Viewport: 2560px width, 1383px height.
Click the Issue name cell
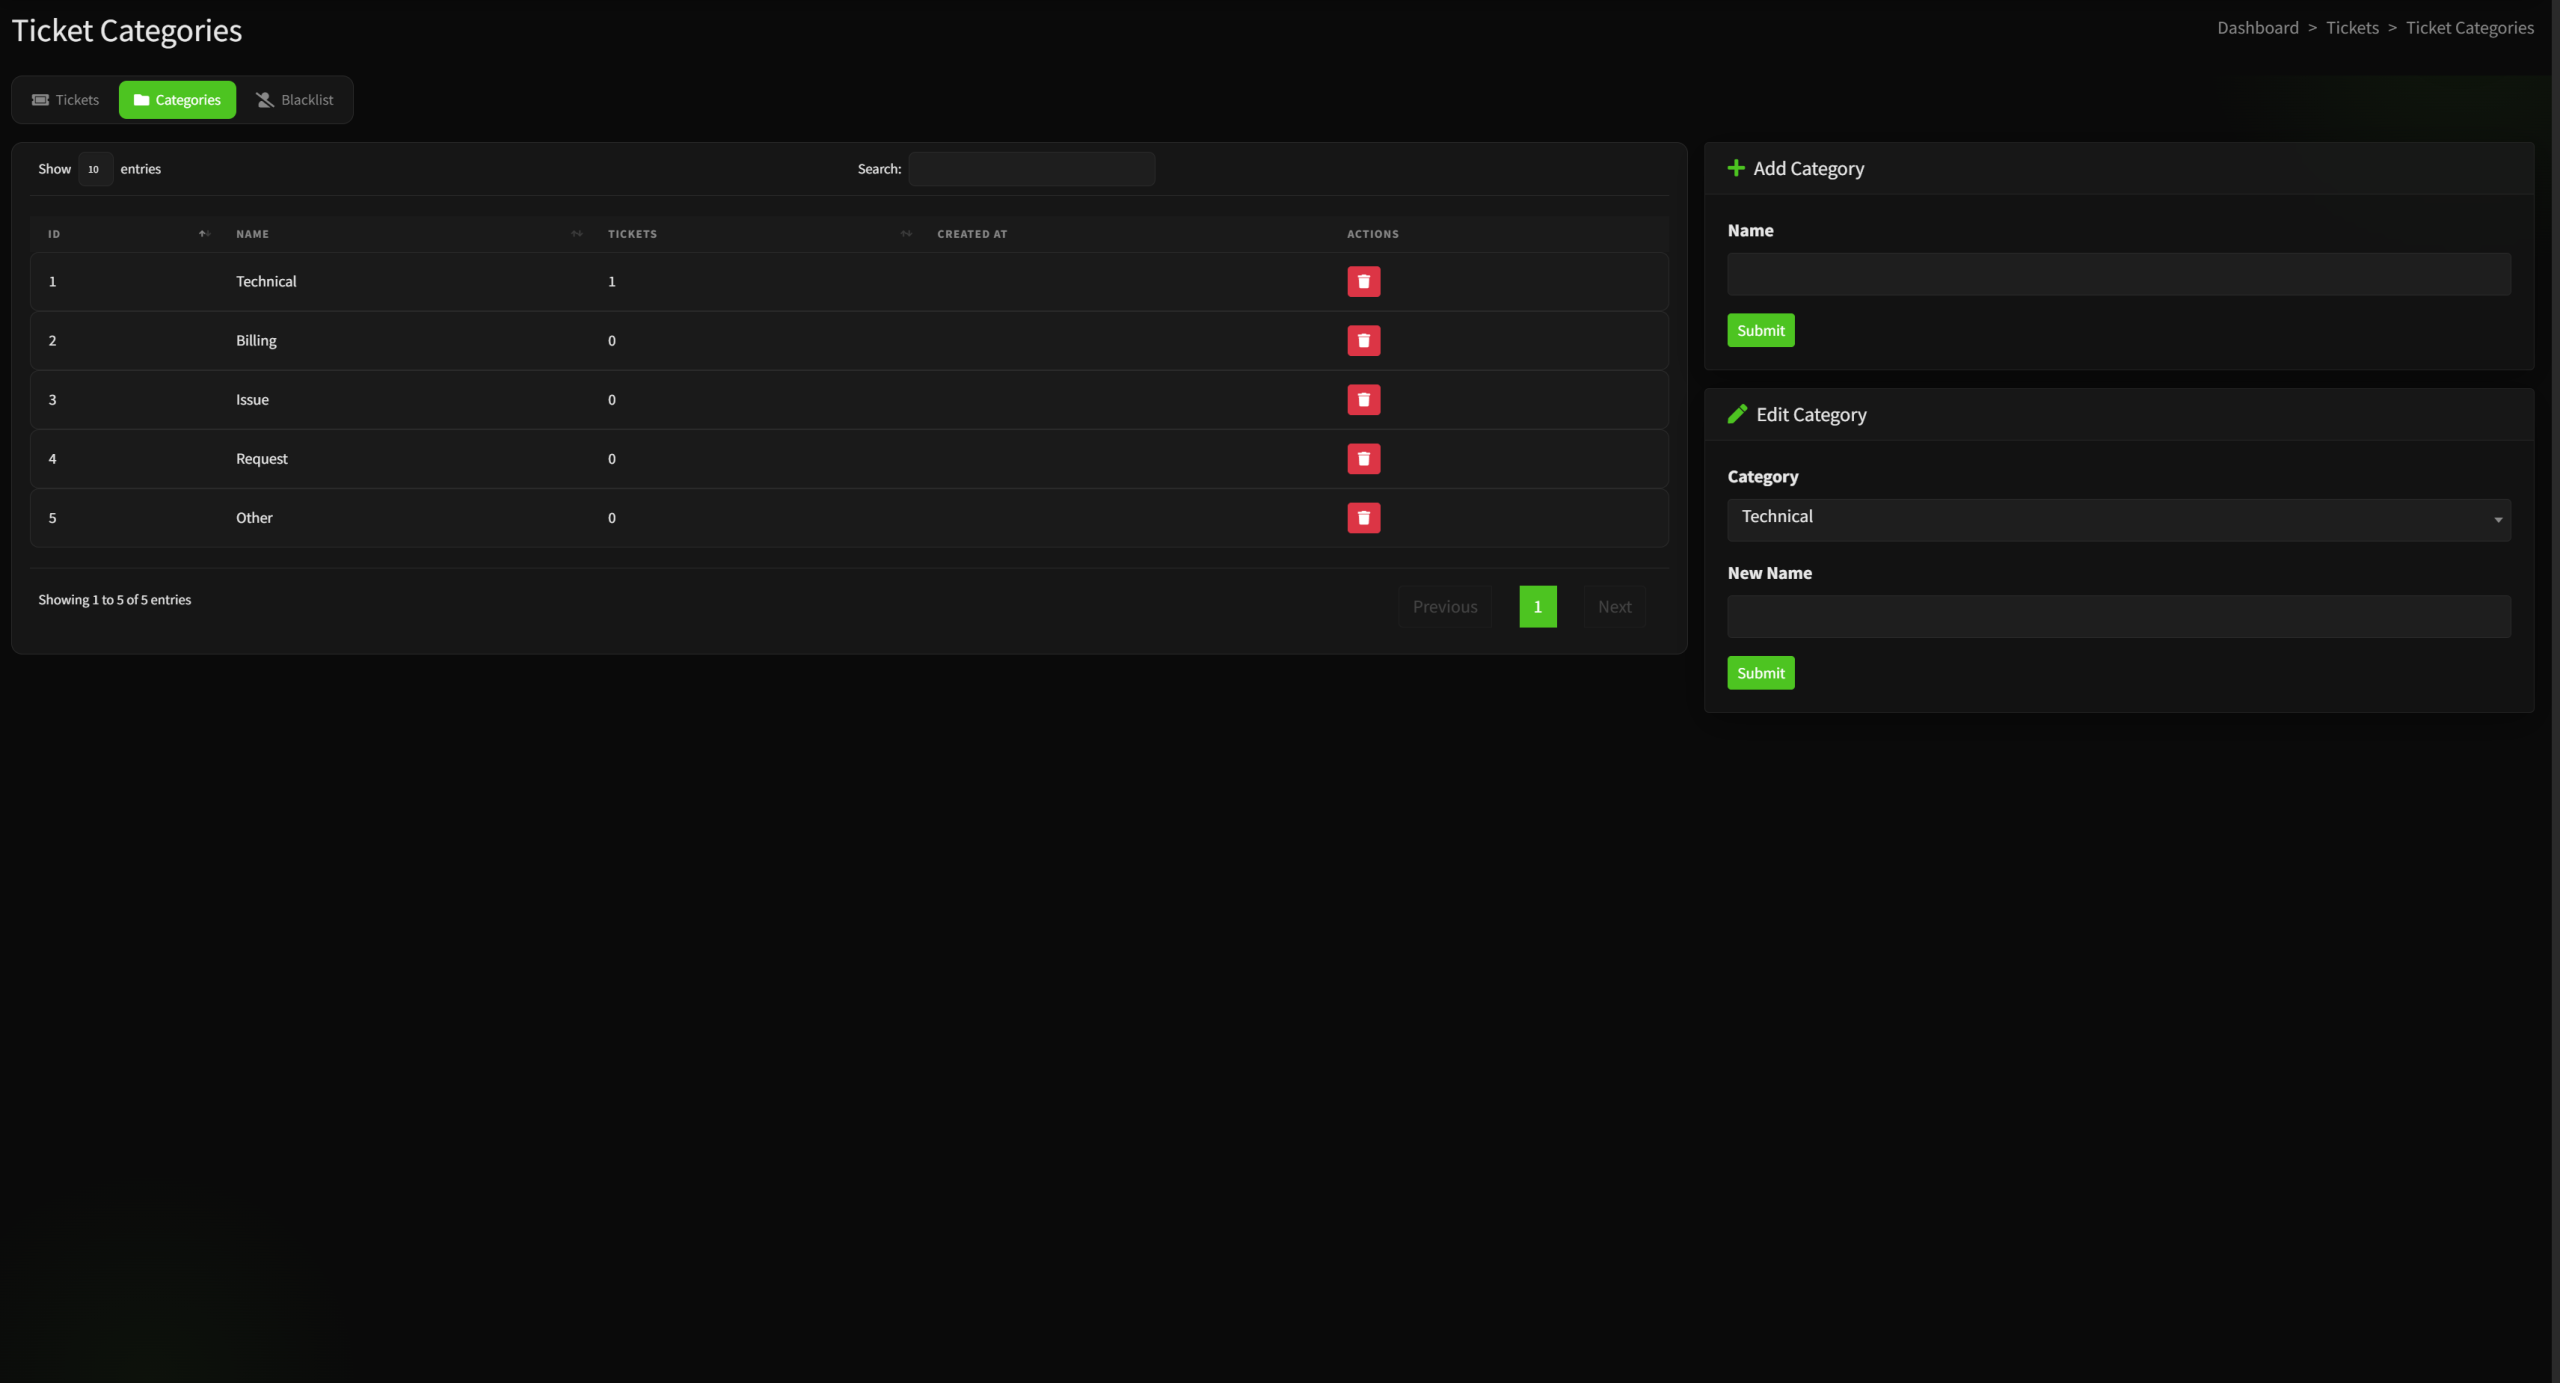tap(252, 399)
